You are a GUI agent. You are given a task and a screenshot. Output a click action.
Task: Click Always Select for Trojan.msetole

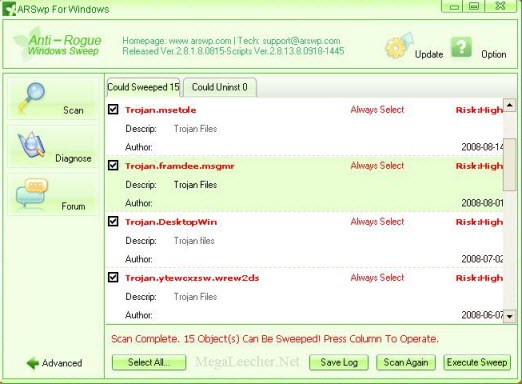[377, 110]
